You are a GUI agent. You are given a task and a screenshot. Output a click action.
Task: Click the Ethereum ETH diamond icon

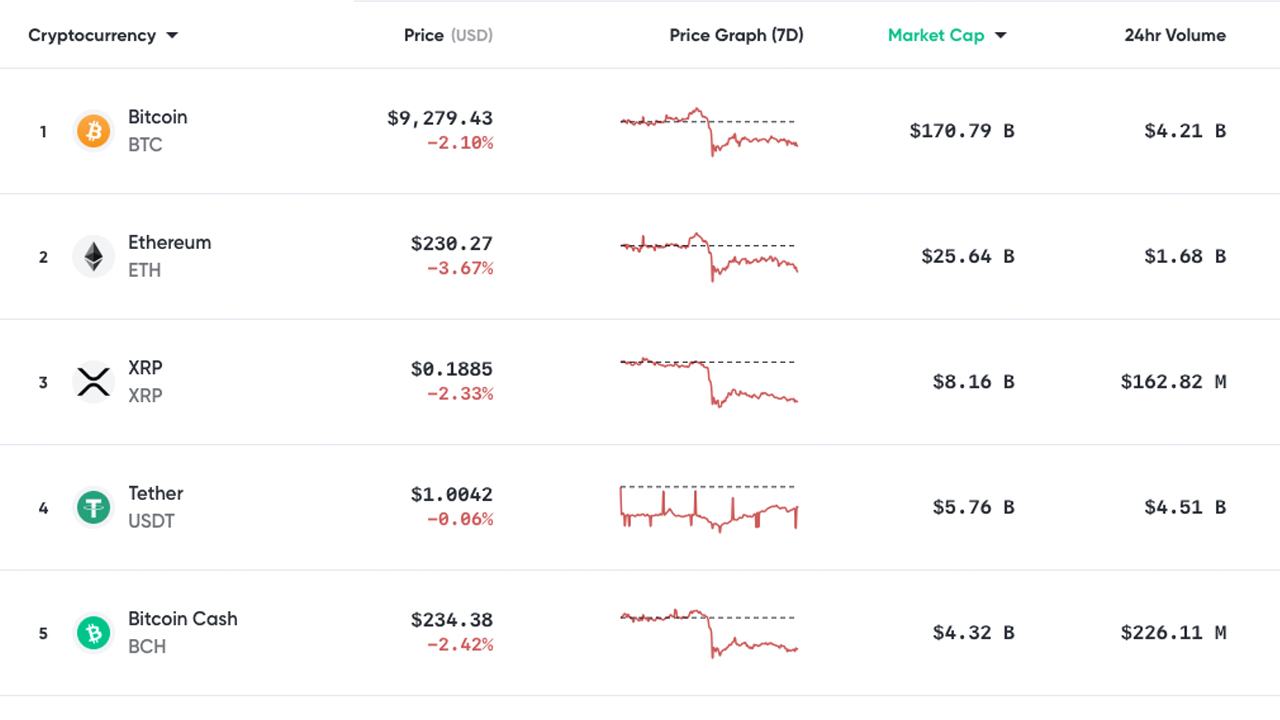click(x=93, y=256)
